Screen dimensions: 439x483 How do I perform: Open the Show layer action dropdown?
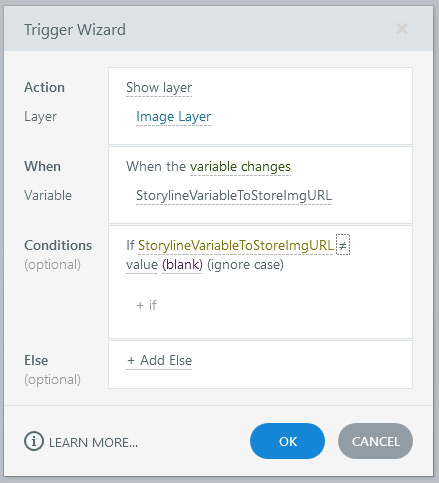coord(159,88)
